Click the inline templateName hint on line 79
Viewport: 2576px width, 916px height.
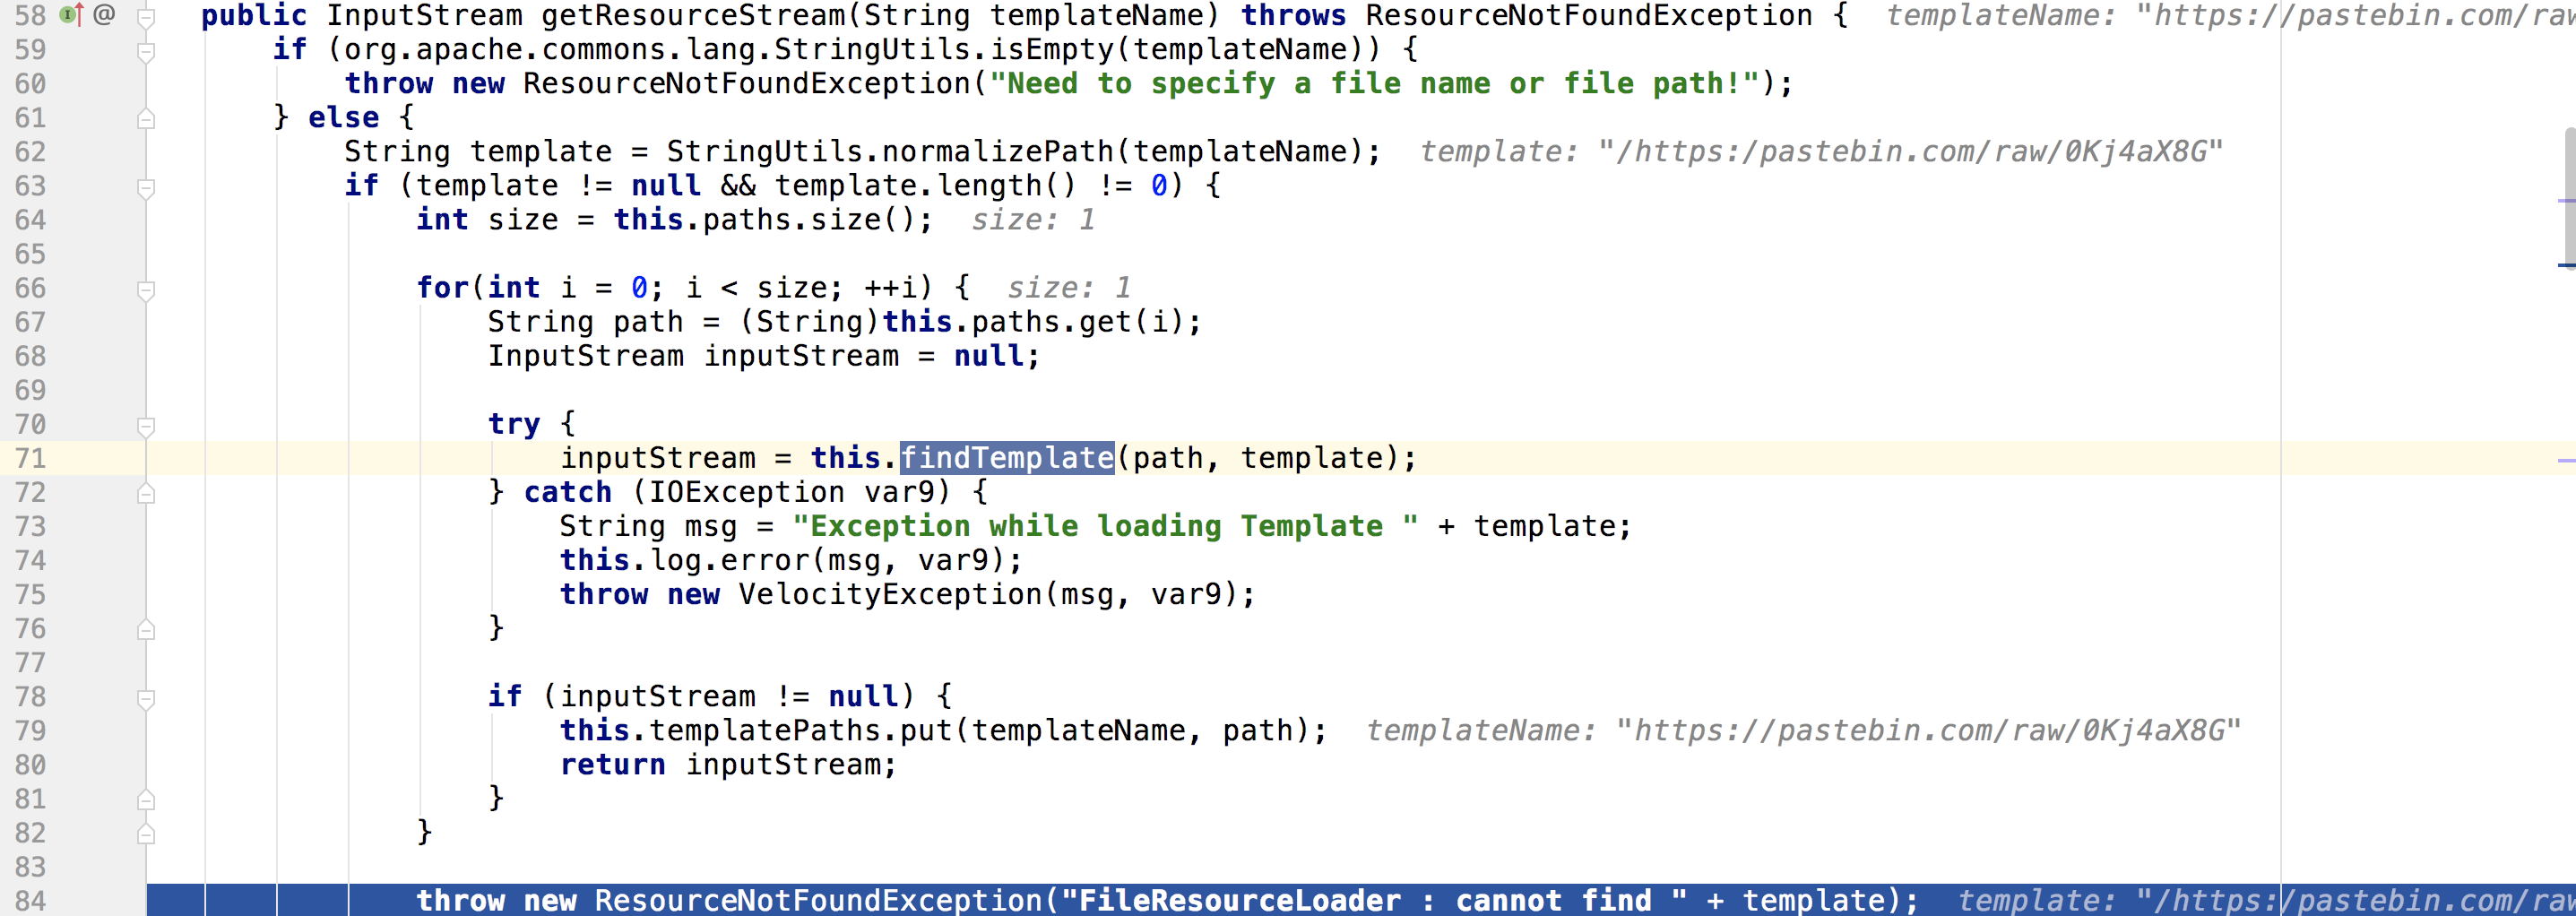(1803, 731)
